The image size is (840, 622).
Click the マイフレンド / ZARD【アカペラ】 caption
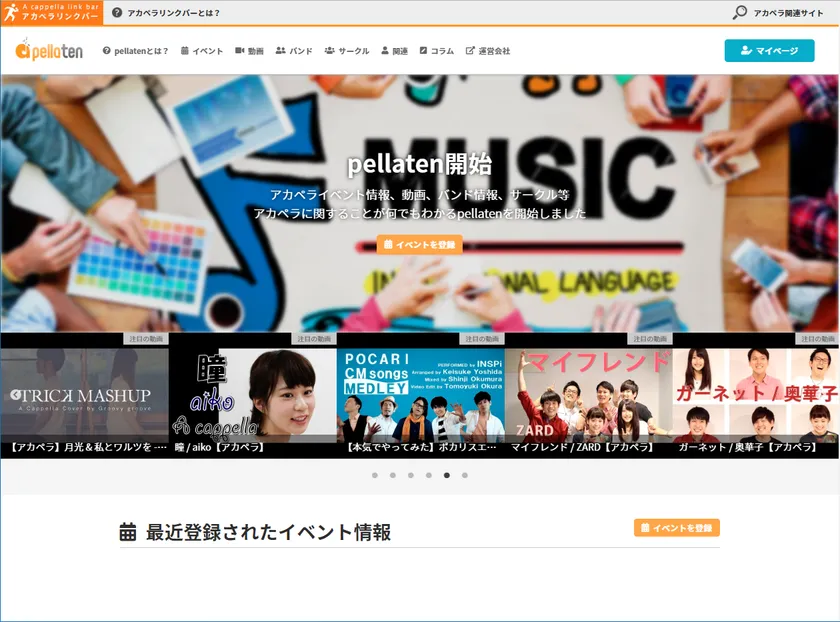click(582, 447)
